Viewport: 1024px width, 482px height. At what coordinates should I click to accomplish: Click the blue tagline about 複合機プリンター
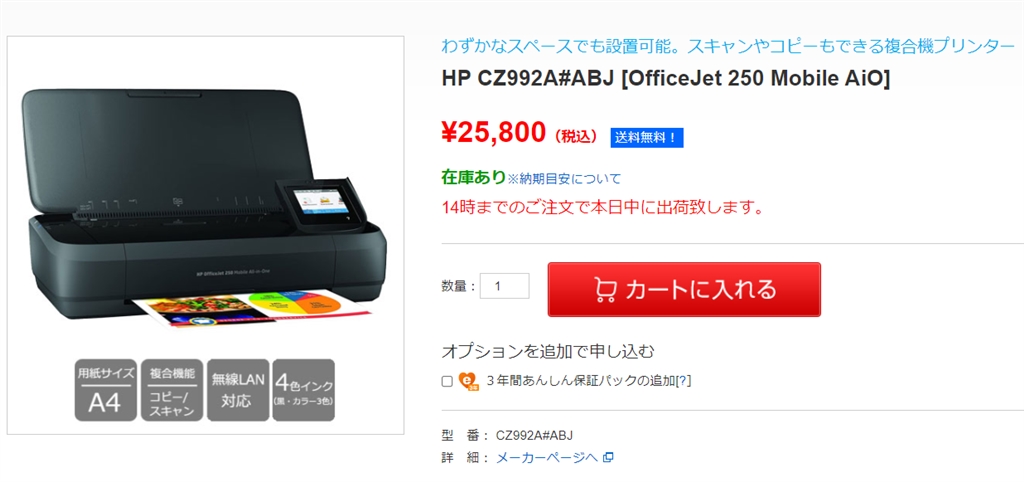[729, 46]
